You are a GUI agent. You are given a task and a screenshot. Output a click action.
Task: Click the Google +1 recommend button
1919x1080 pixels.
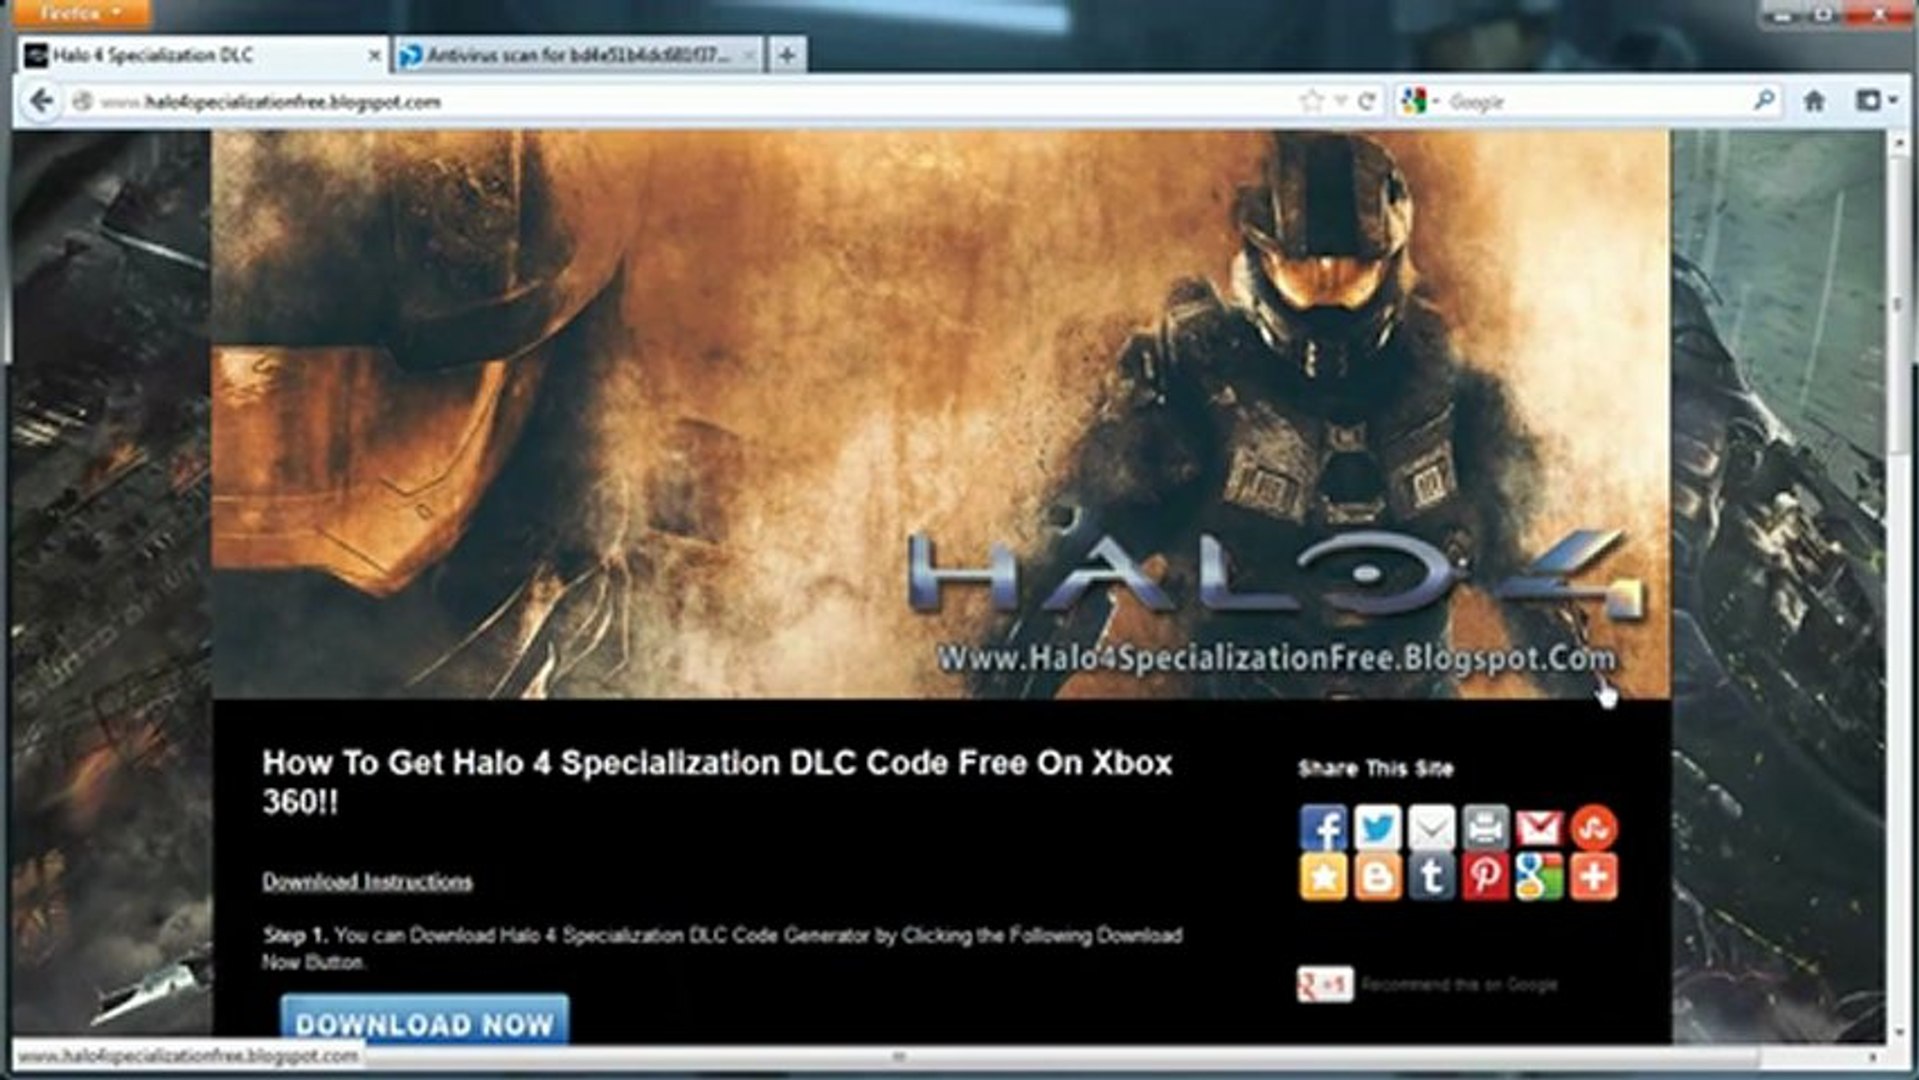(1325, 985)
